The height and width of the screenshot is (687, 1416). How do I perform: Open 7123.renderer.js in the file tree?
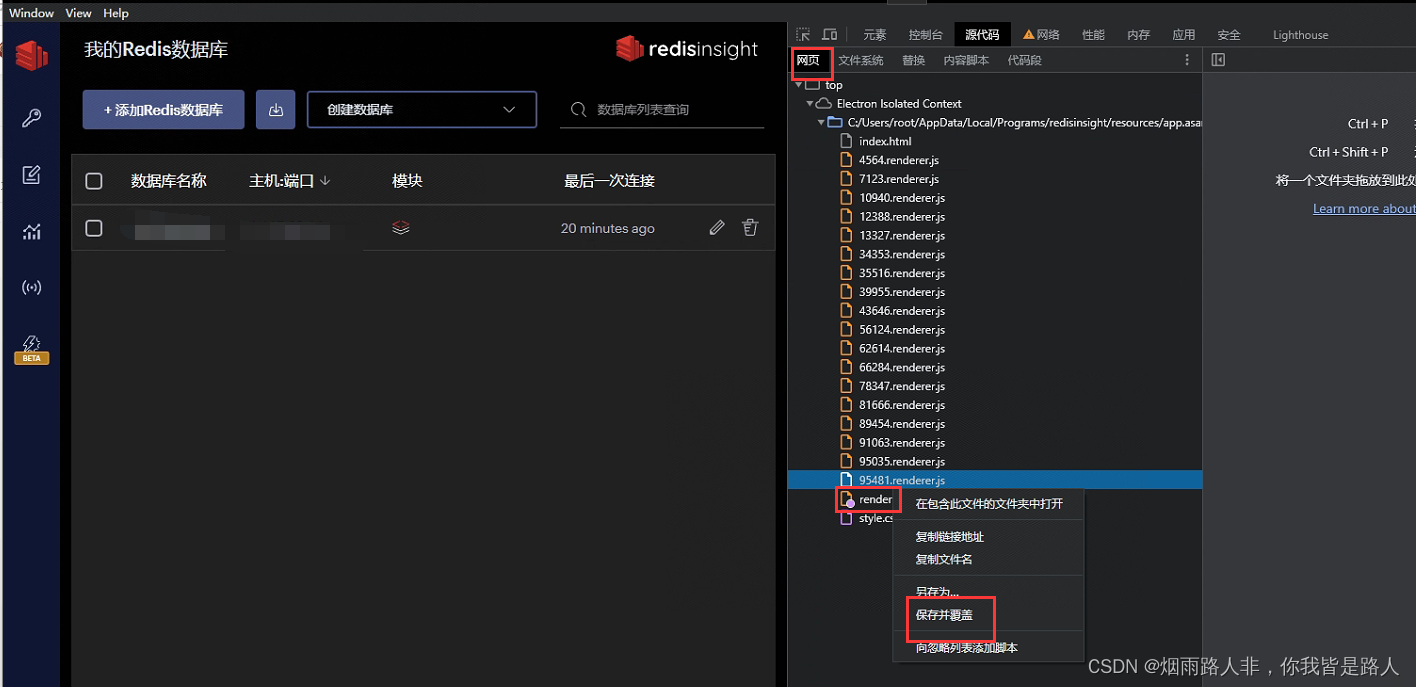pos(899,179)
